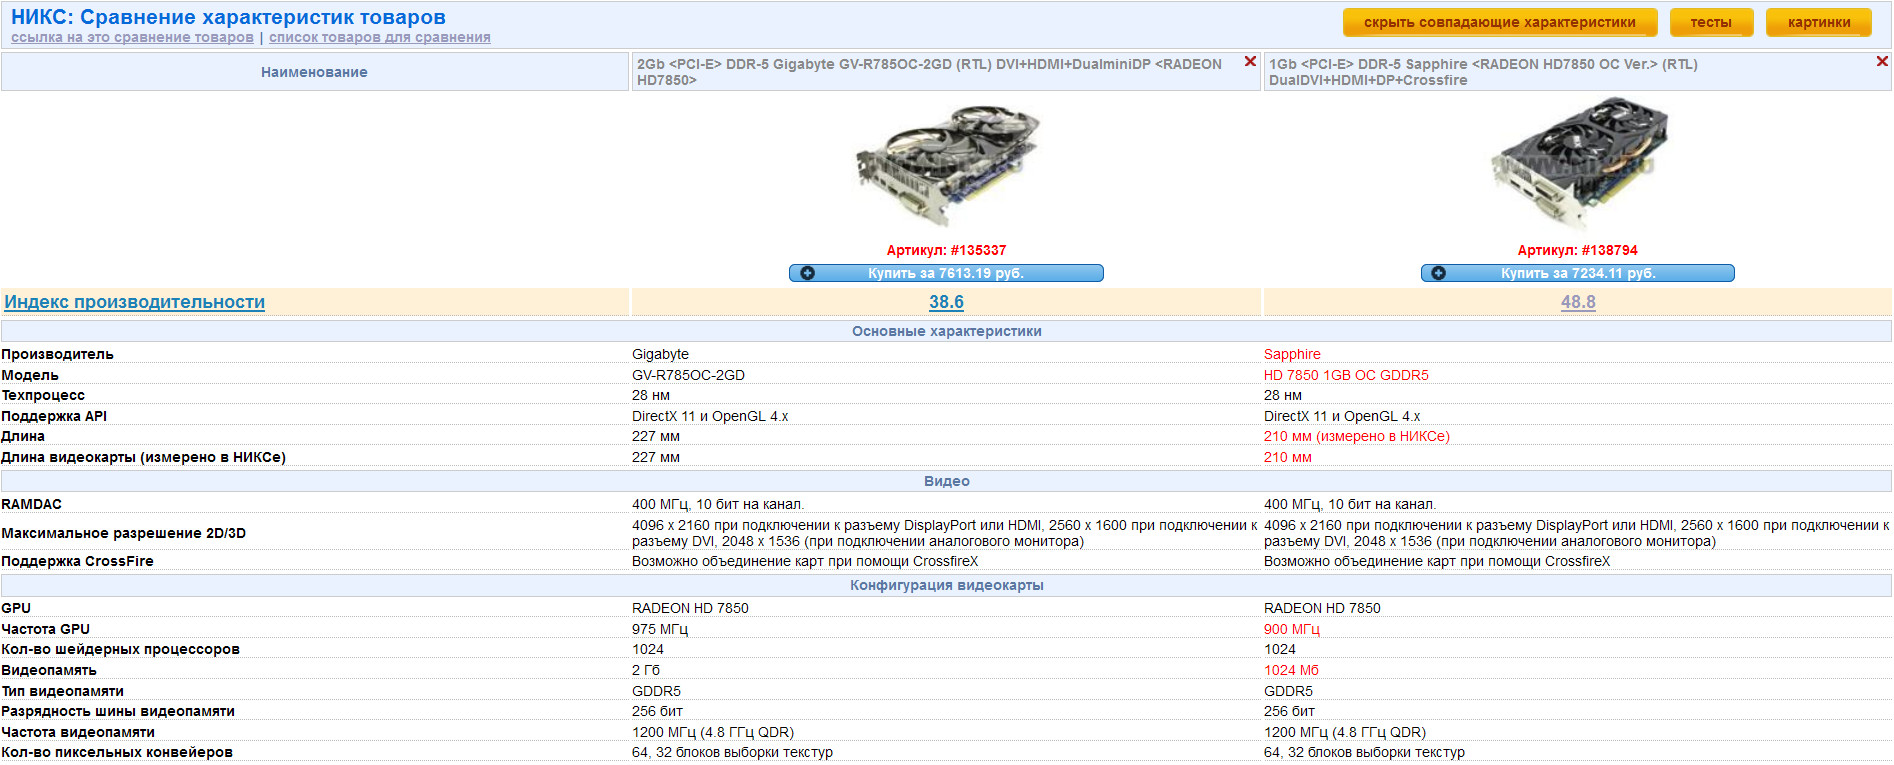Click the 'Поддержка API' row label

(54, 416)
